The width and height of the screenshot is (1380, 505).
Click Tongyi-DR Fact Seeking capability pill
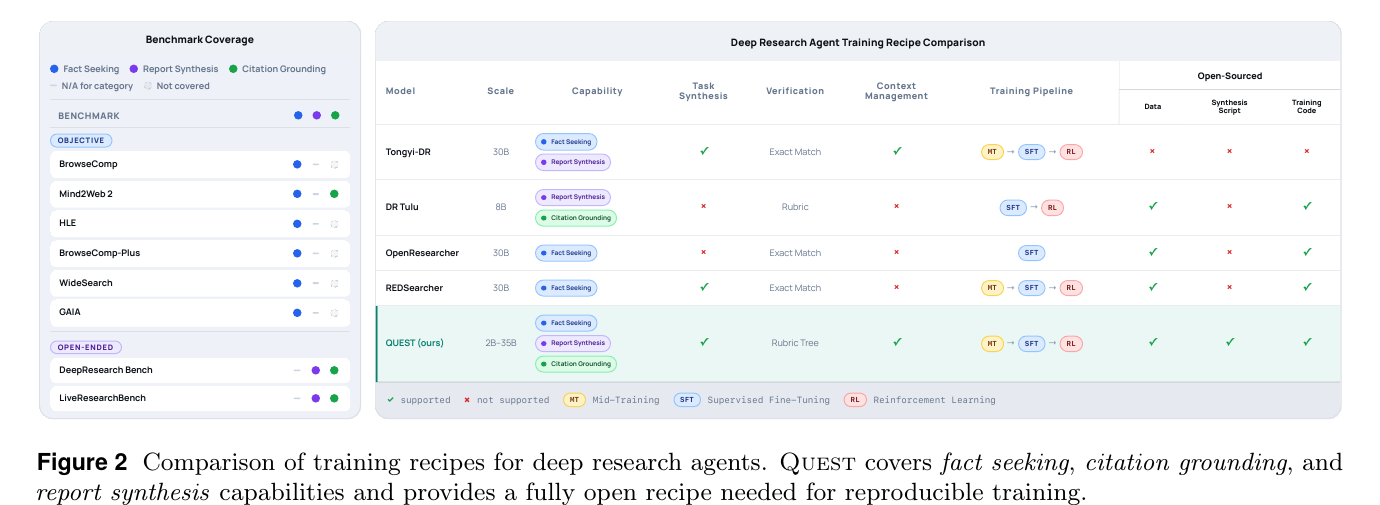(x=566, y=142)
